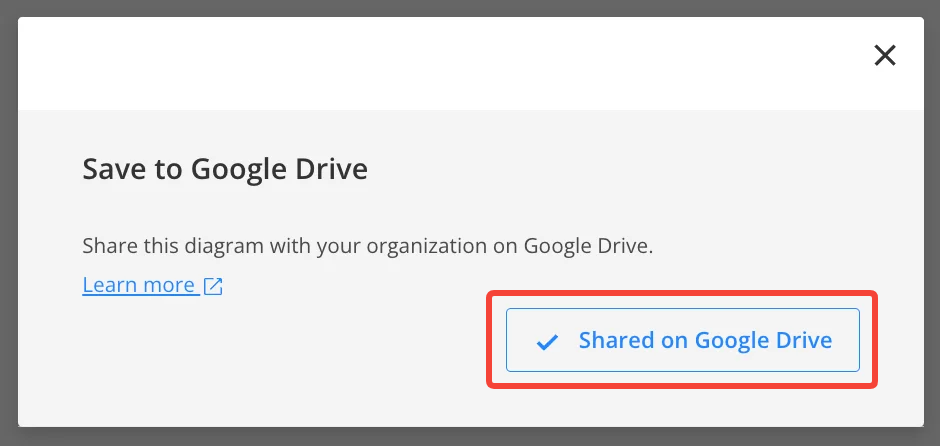The height and width of the screenshot is (446, 940).
Task: Click the word organization in the description
Action: [427, 245]
